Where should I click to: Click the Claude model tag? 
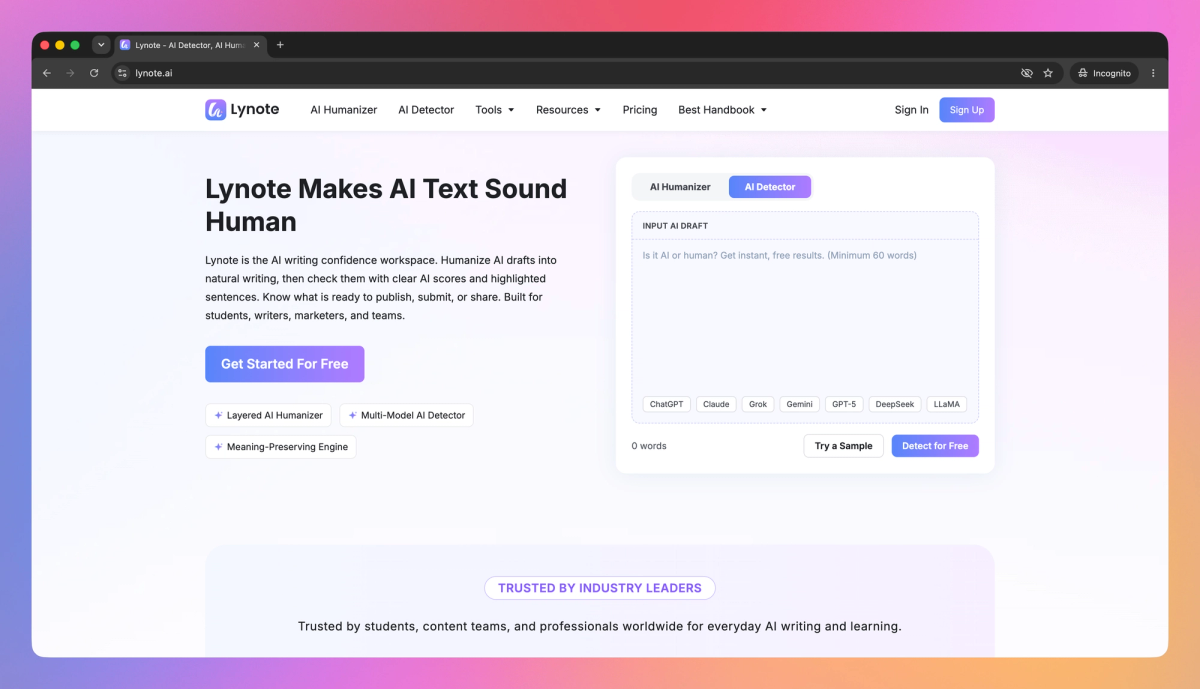click(x=716, y=404)
